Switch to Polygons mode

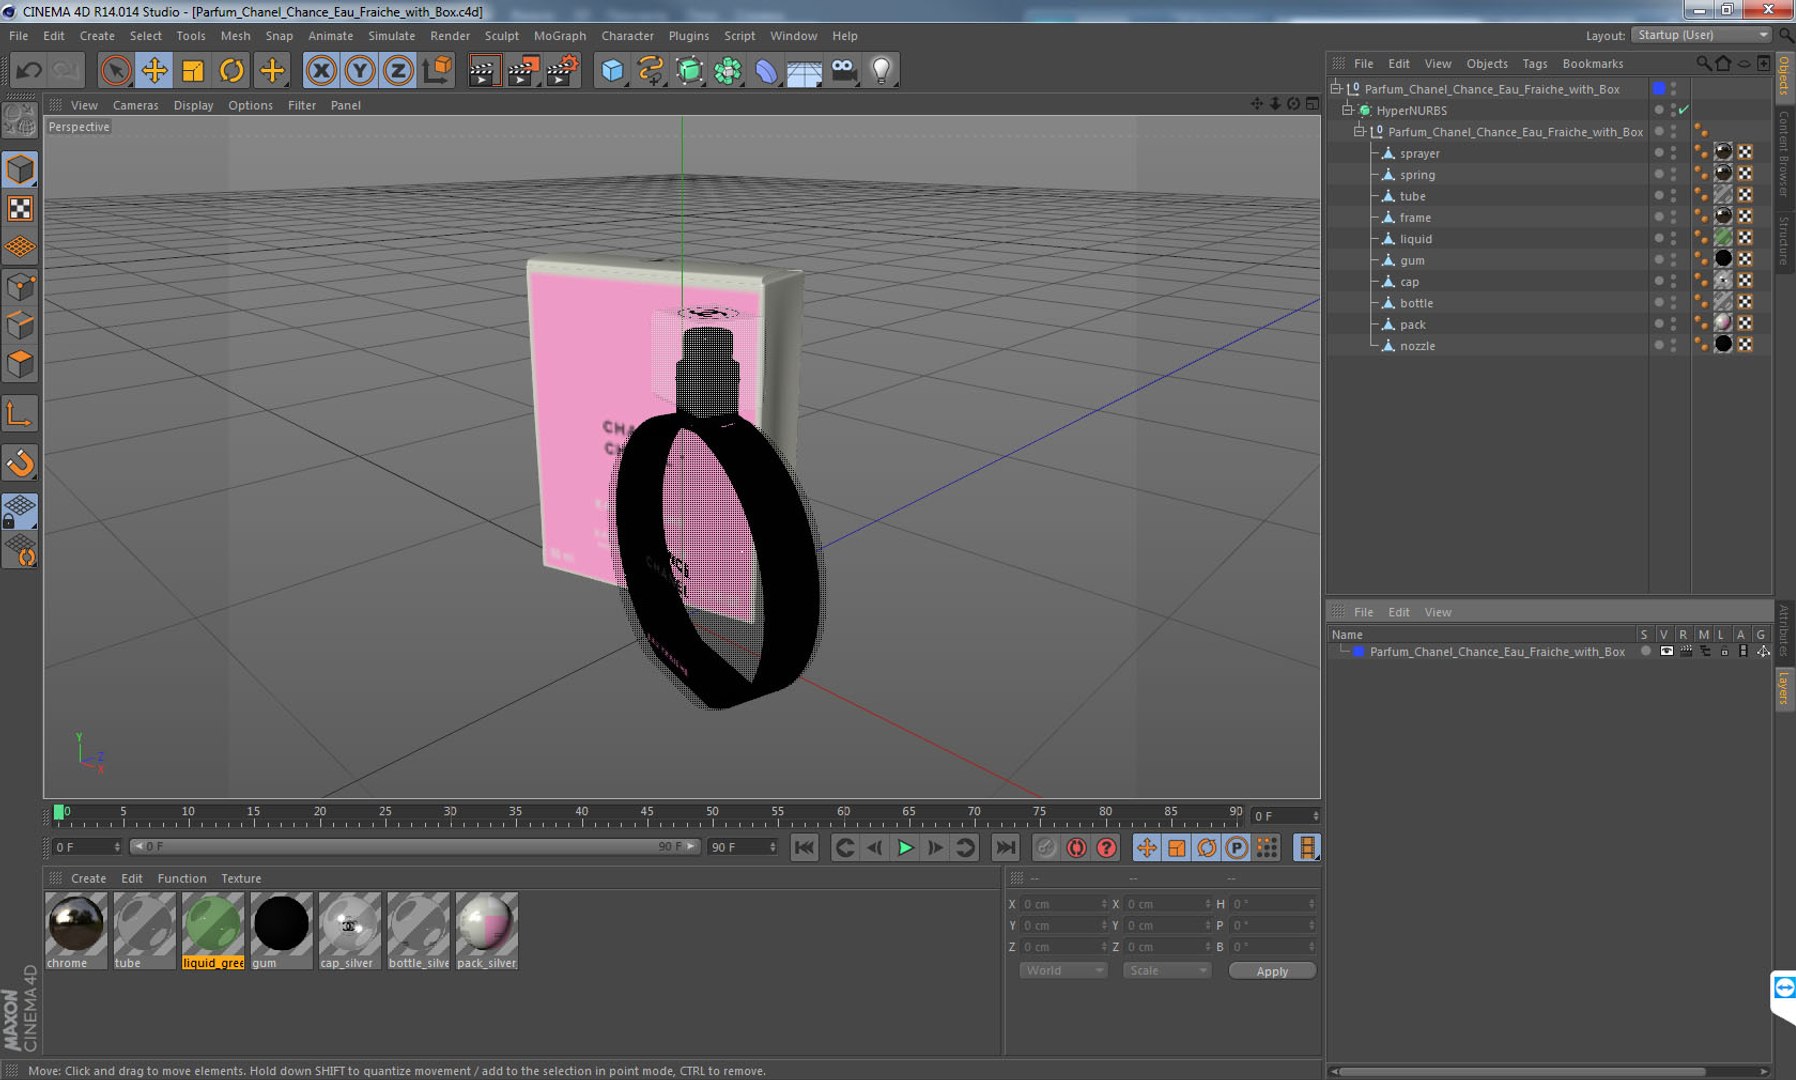pos(20,364)
